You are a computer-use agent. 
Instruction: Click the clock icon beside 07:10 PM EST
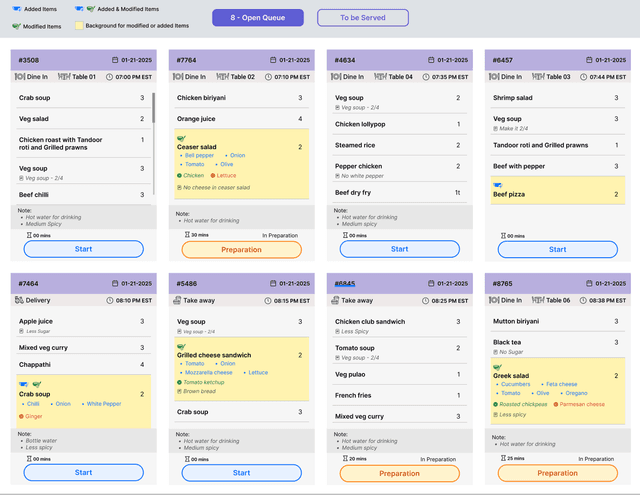pyautogui.click(x=267, y=77)
